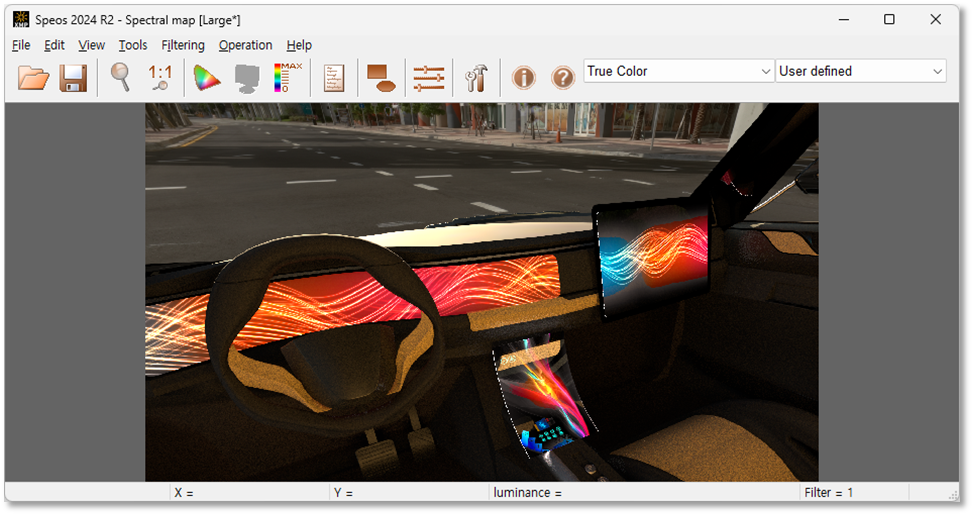Viewport: 973px width, 515px height.
Task: Open the wrench and hammer tools icon
Action: (x=476, y=78)
